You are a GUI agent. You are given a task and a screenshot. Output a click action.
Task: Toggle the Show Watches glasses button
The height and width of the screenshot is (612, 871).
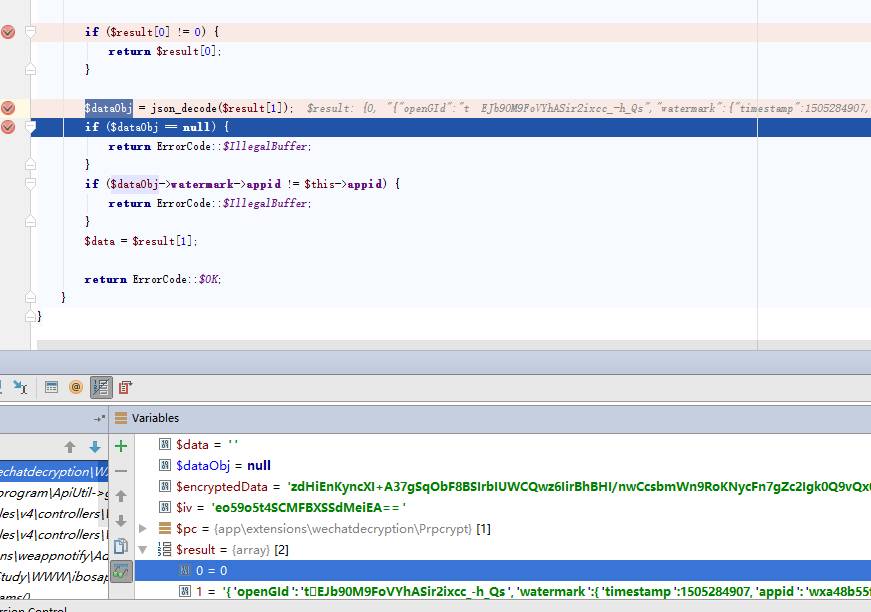[121, 571]
